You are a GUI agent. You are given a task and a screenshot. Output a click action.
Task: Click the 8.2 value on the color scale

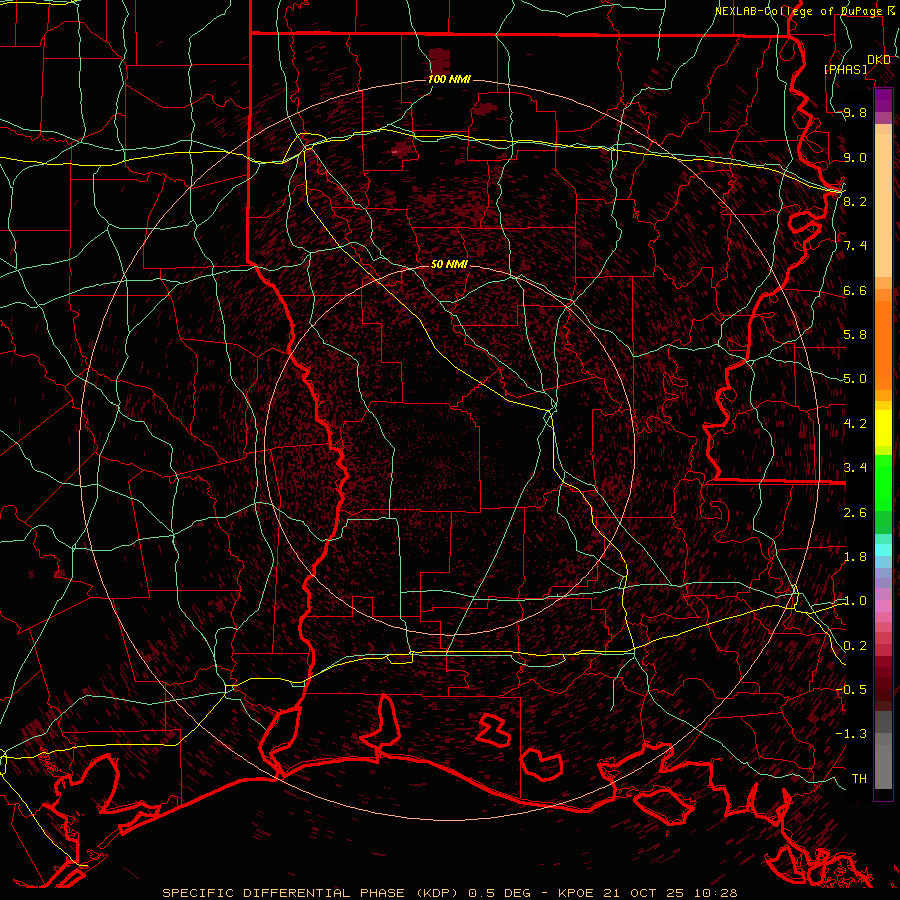pyautogui.click(x=855, y=201)
